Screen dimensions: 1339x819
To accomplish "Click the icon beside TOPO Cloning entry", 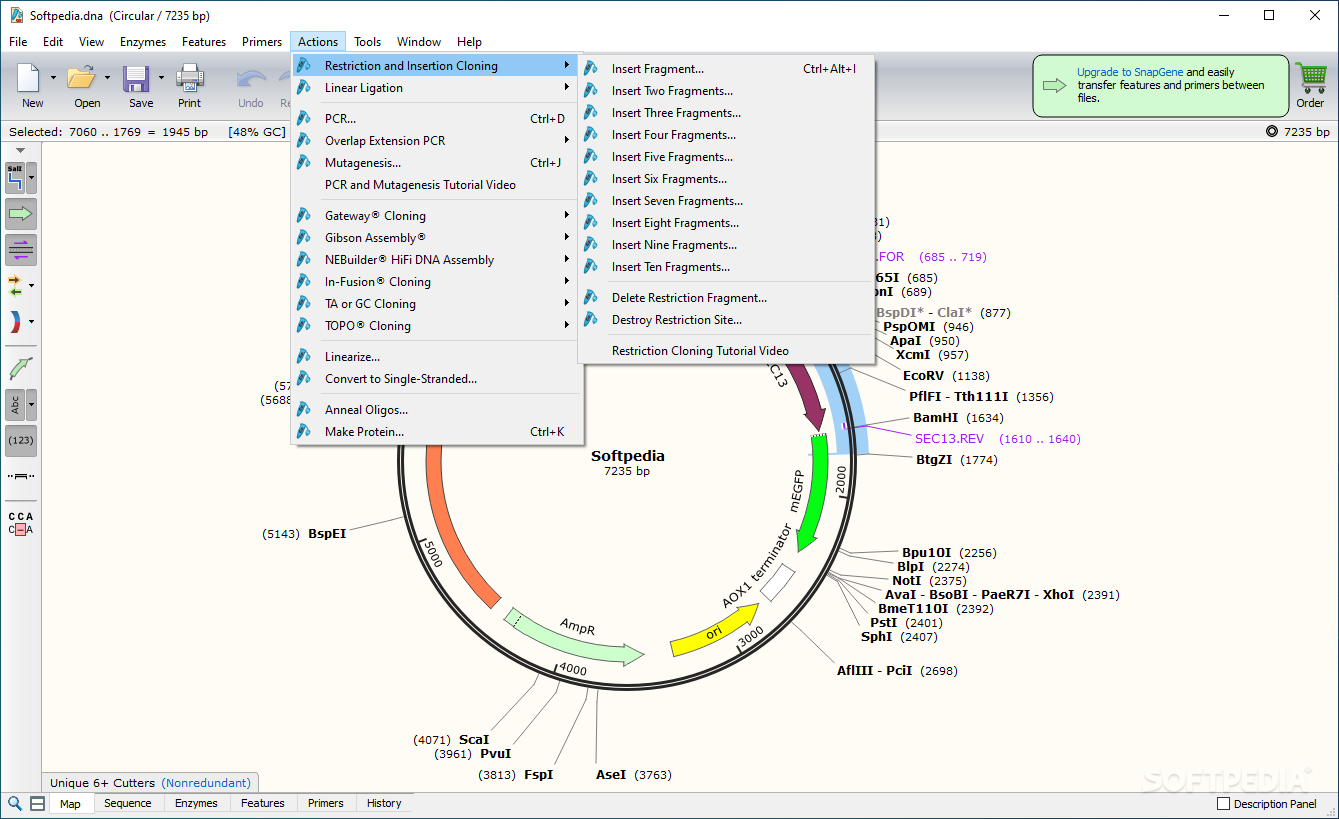I will 304,325.
